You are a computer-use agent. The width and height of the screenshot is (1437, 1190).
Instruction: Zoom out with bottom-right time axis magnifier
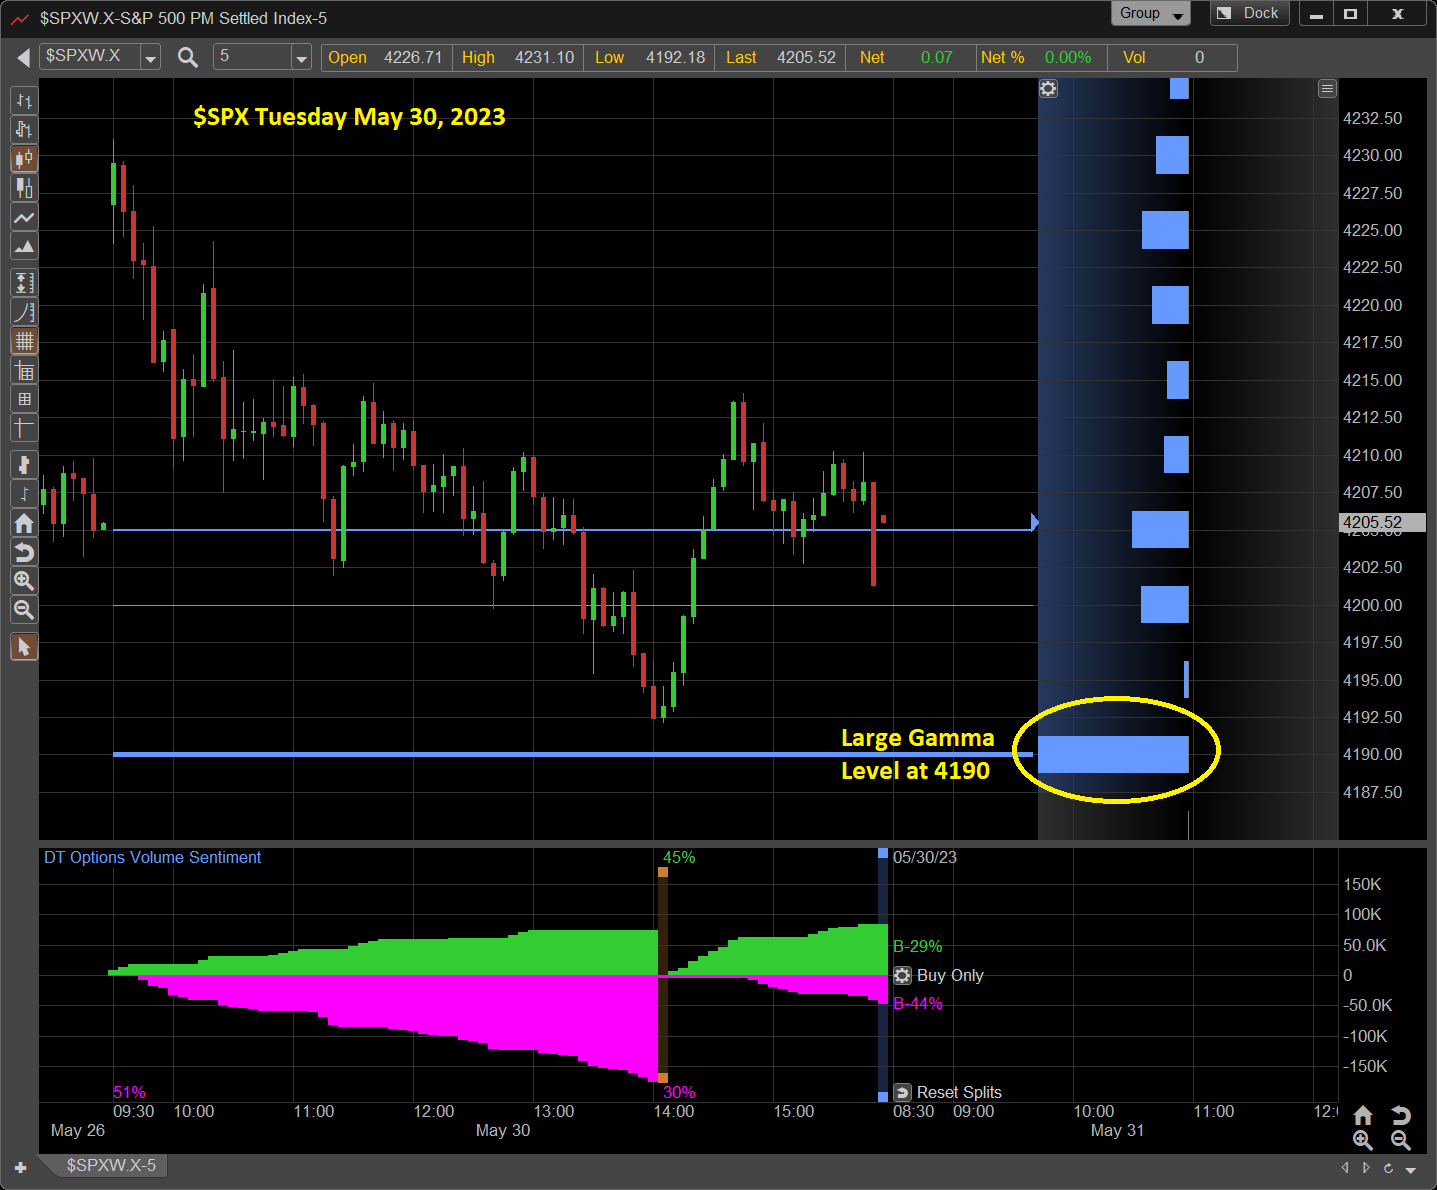pos(1400,1140)
